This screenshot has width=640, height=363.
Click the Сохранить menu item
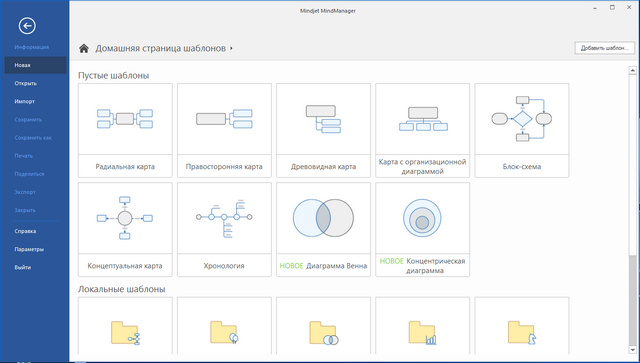coord(28,120)
